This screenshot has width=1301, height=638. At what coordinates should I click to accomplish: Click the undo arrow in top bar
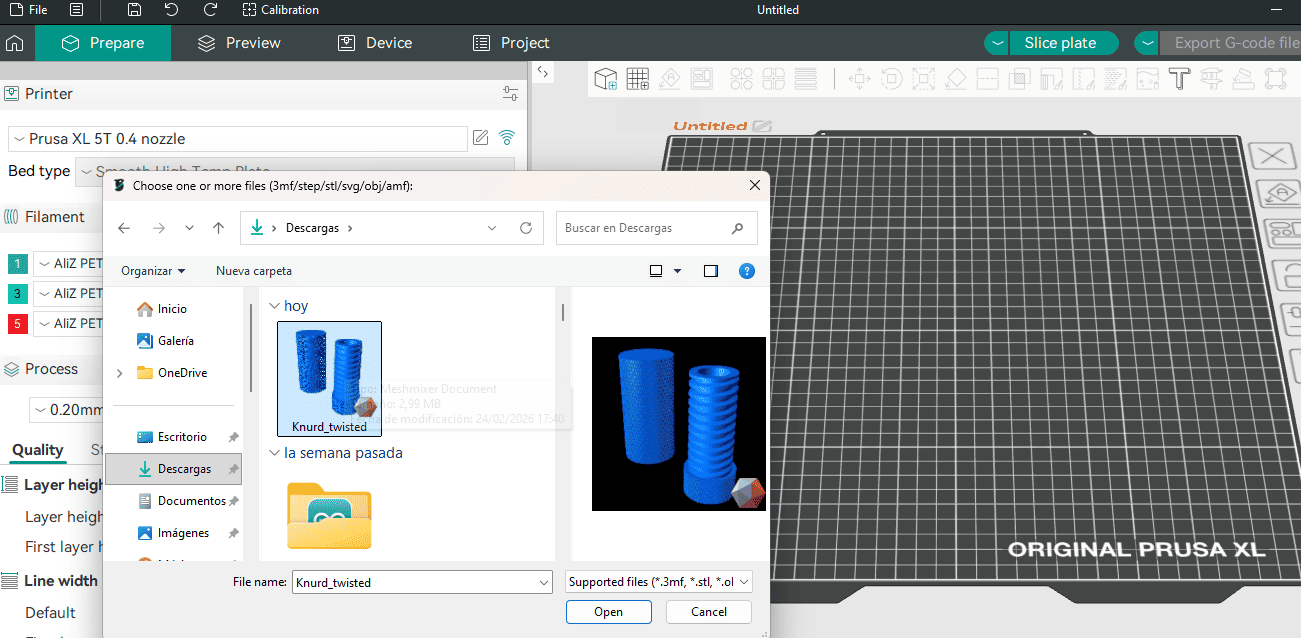click(172, 10)
